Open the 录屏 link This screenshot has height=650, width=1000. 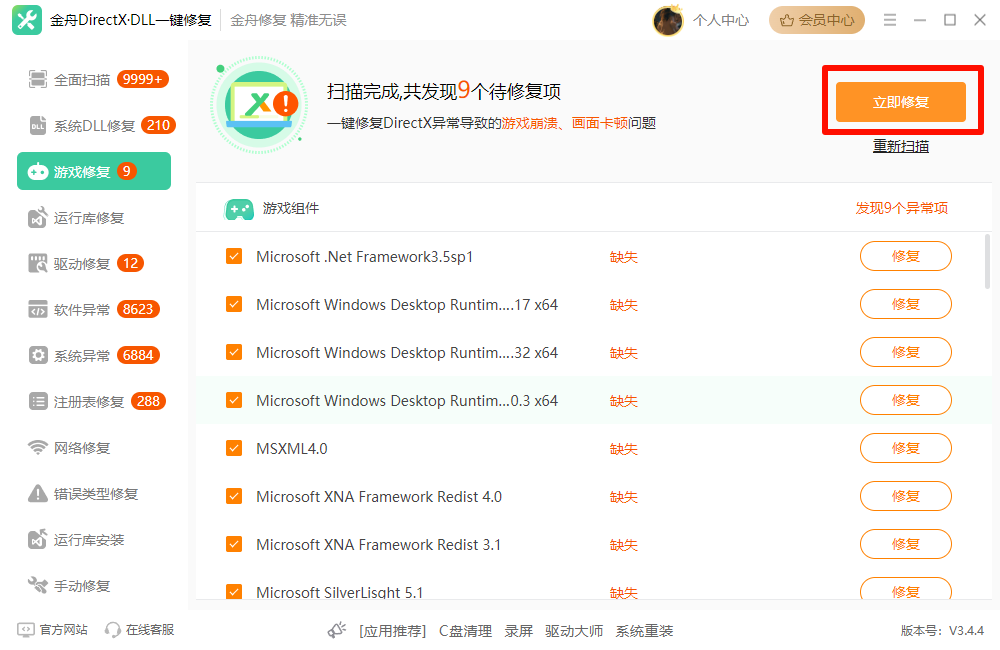coord(518,631)
